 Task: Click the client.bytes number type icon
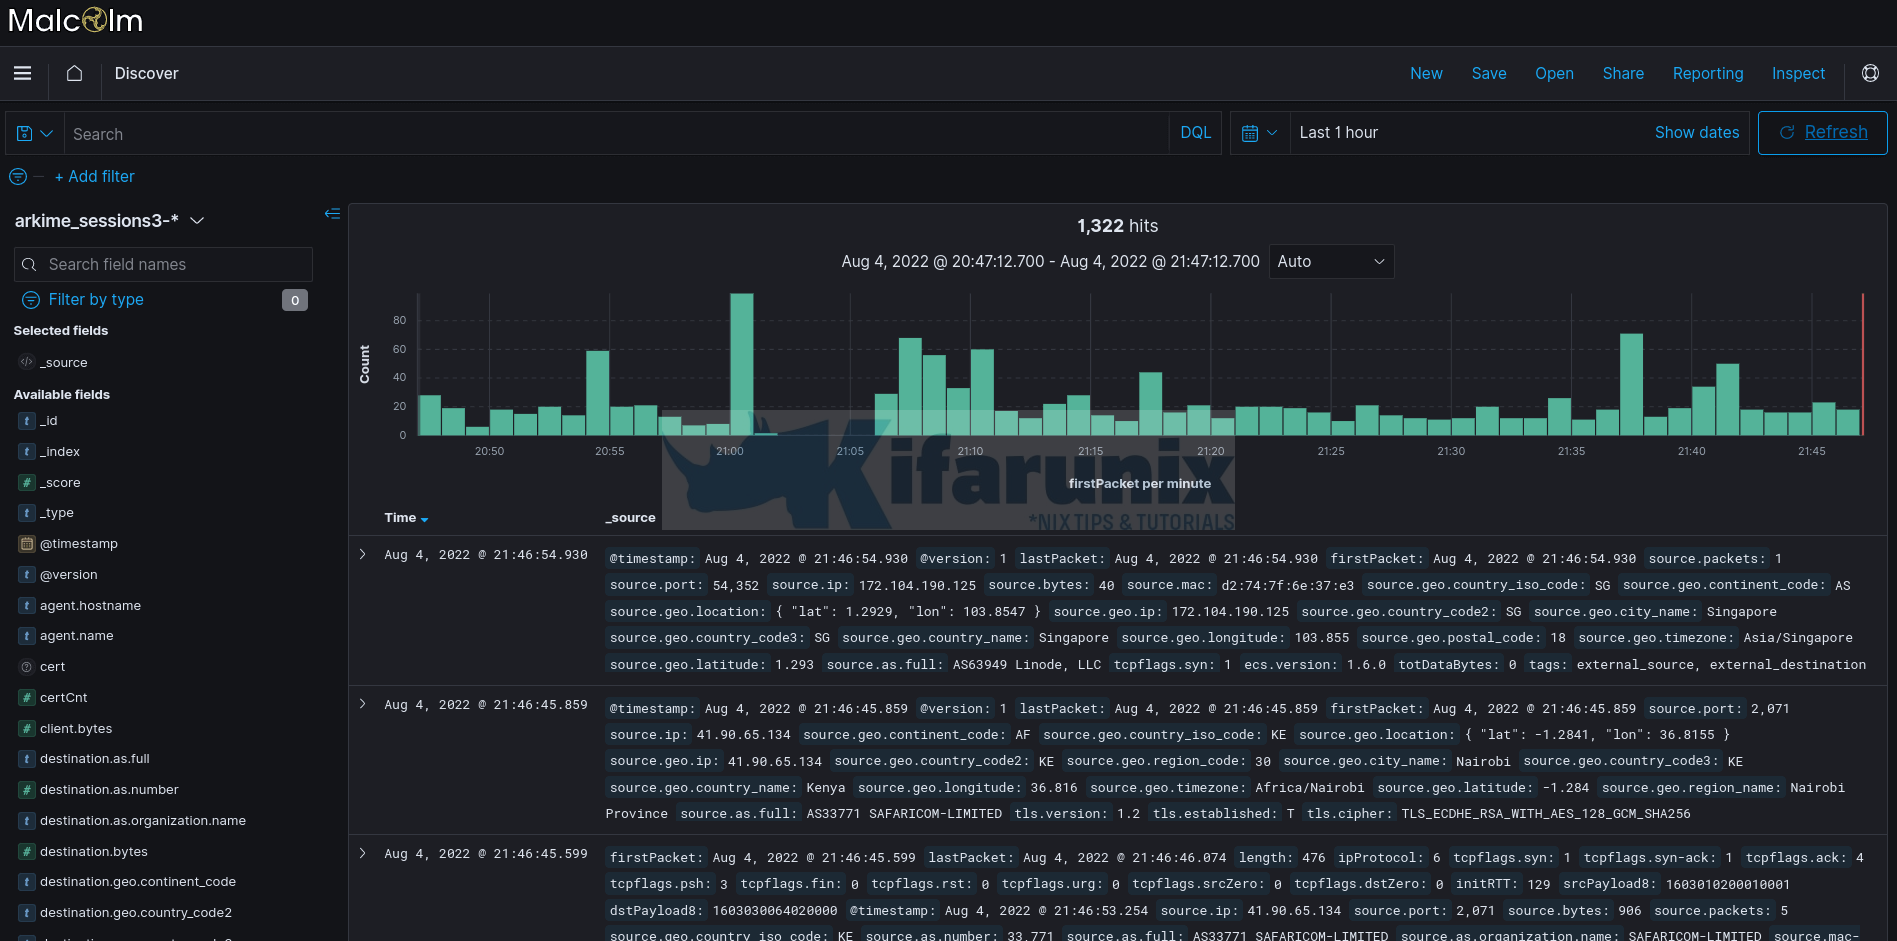click(27, 729)
